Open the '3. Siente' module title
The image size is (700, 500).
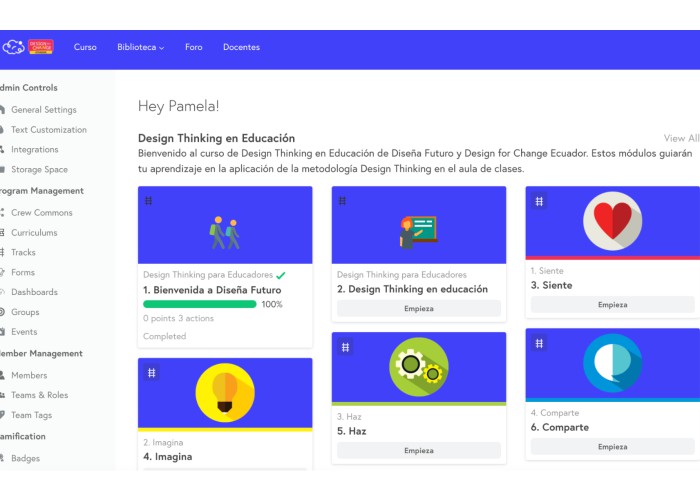pyautogui.click(x=551, y=285)
